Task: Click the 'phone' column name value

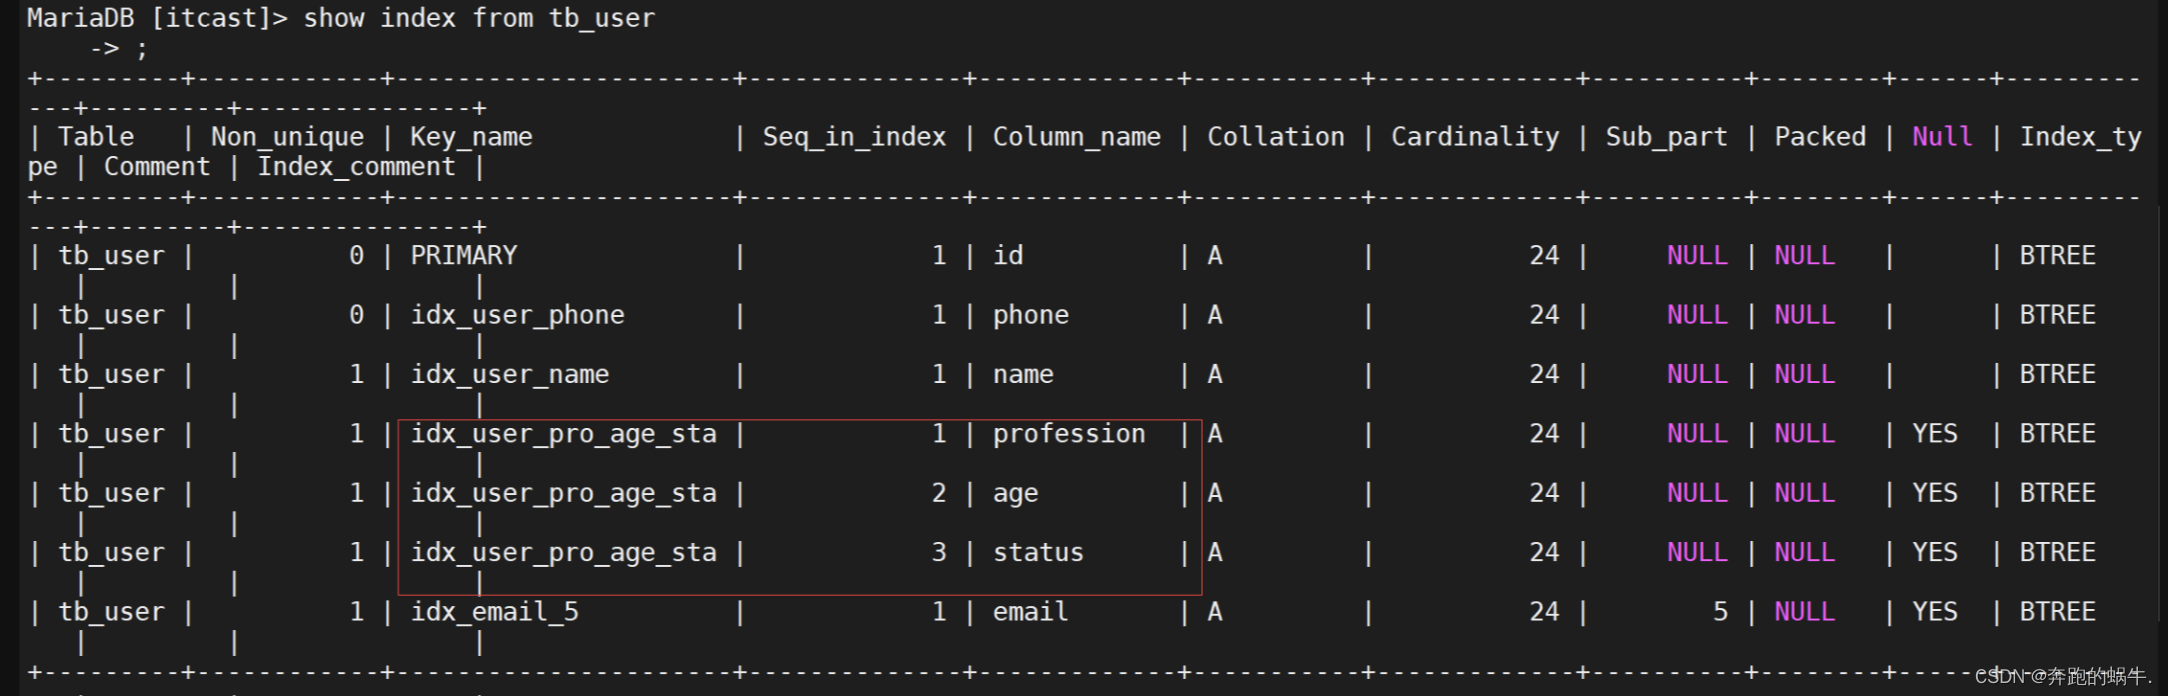Action: (x=1030, y=316)
